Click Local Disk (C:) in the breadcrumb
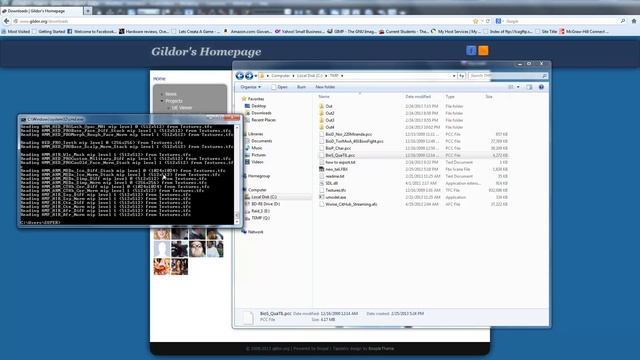This screenshot has width=640, height=360. (309, 76)
